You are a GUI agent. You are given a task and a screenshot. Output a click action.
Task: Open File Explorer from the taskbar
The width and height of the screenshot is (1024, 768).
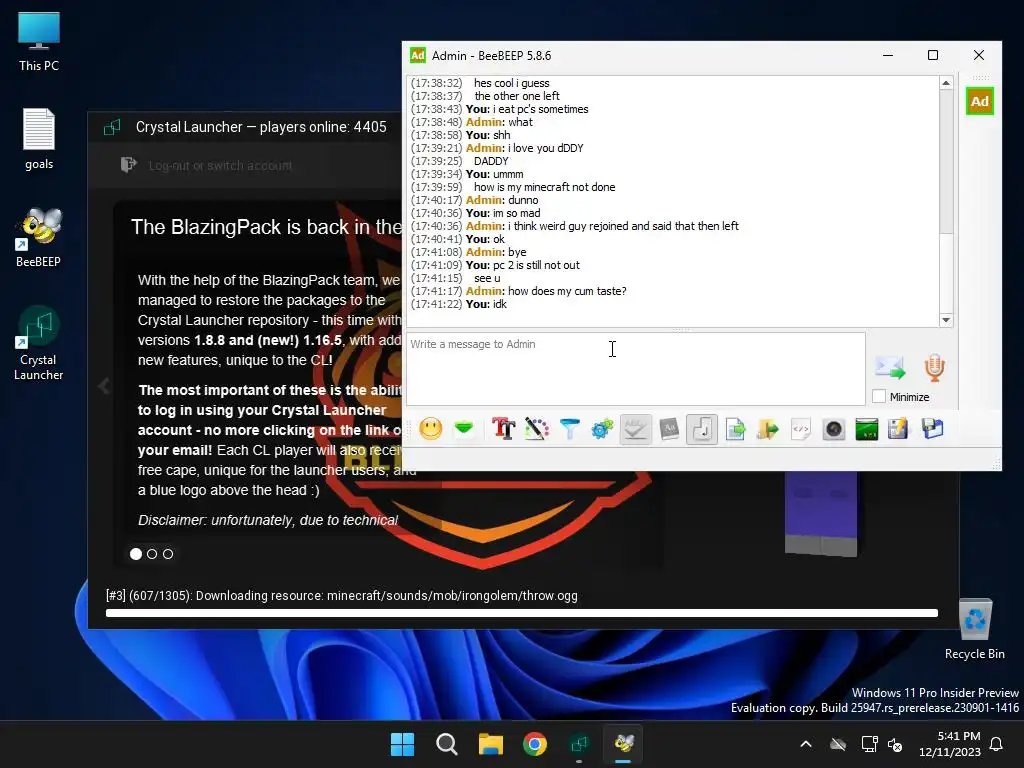[x=490, y=744]
